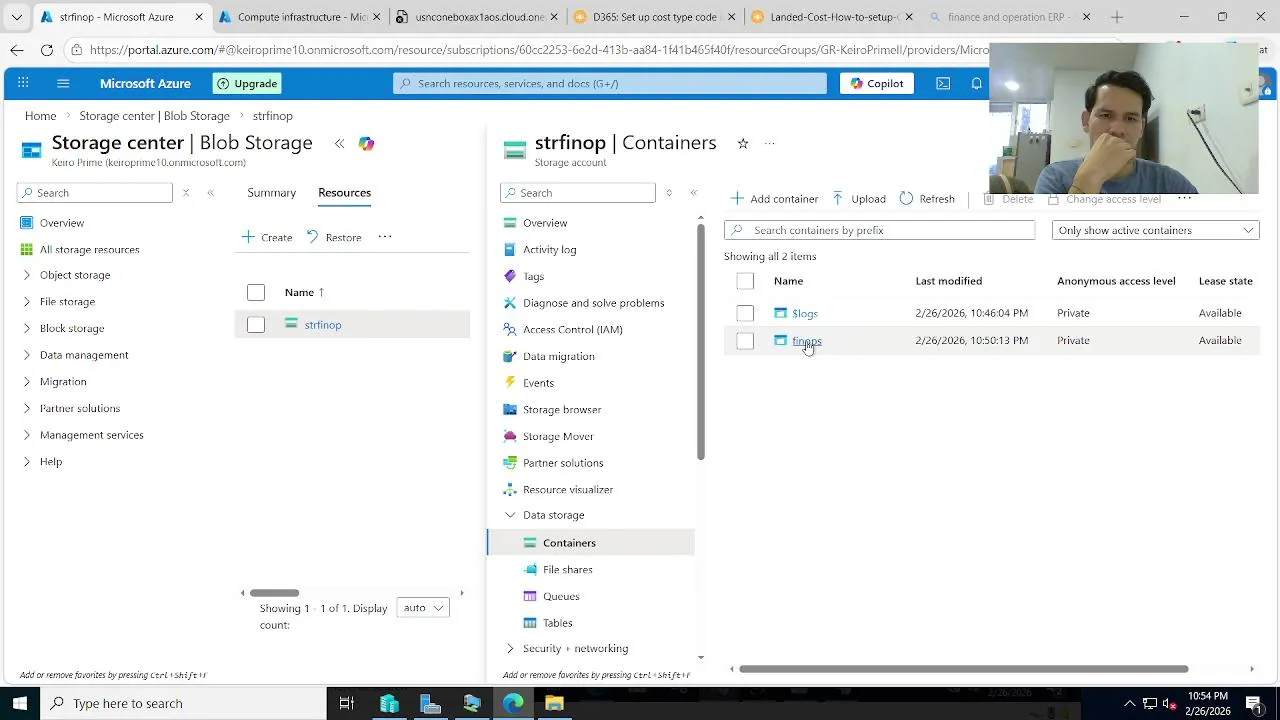Favorite strfinop with the star icon
The width and height of the screenshot is (1280, 720).
(743, 143)
